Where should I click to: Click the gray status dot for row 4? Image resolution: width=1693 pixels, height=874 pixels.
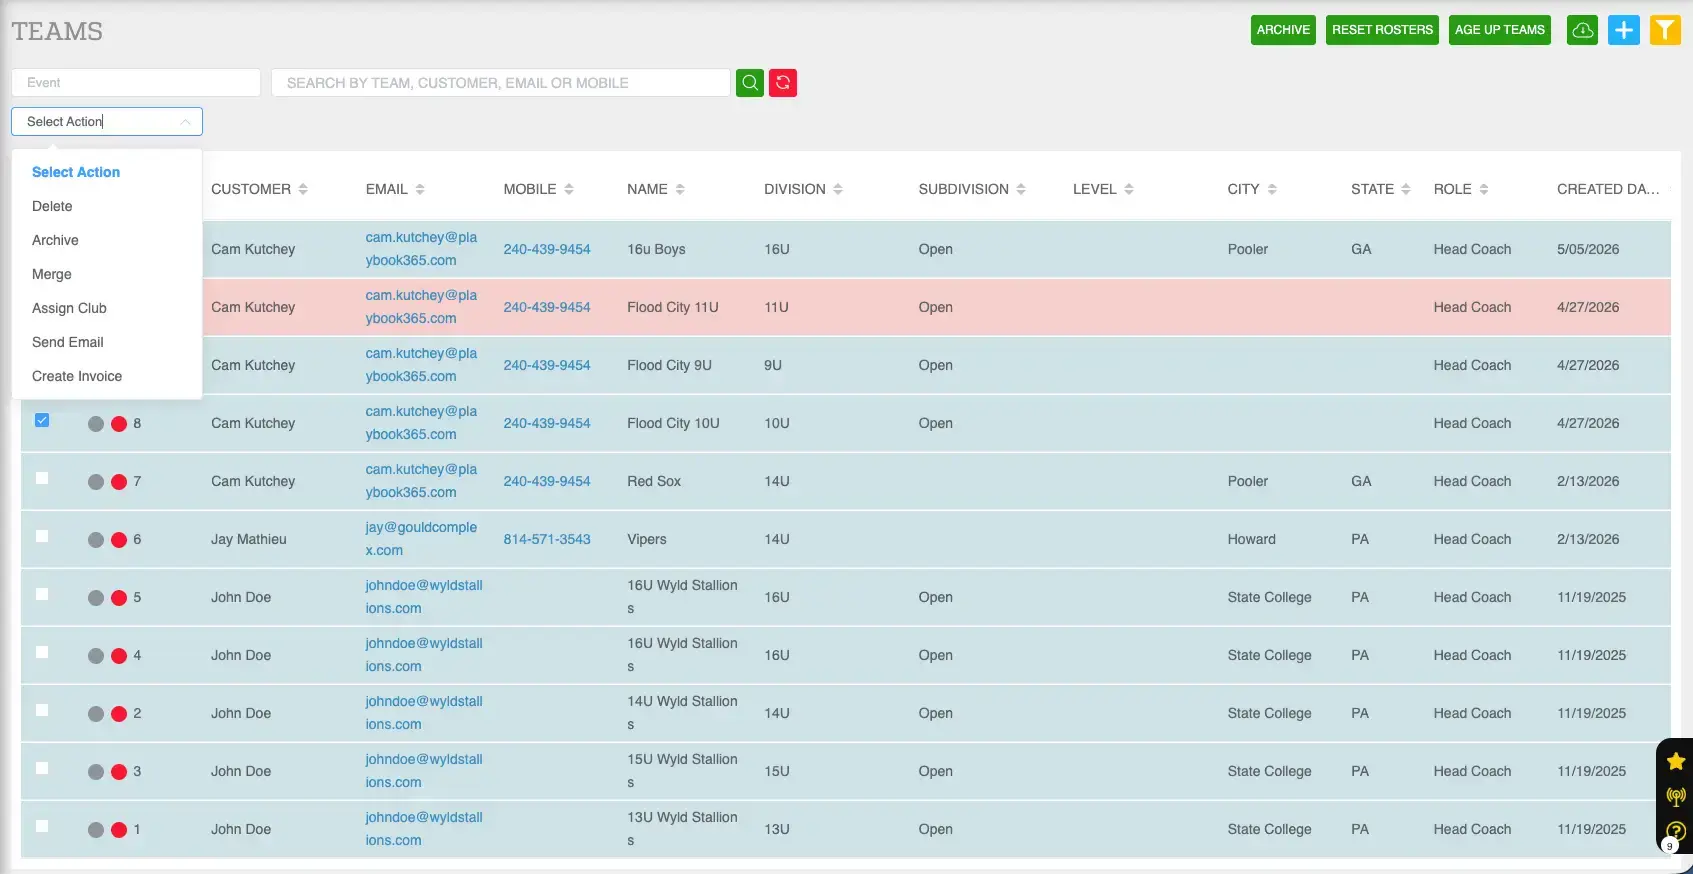click(x=96, y=656)
